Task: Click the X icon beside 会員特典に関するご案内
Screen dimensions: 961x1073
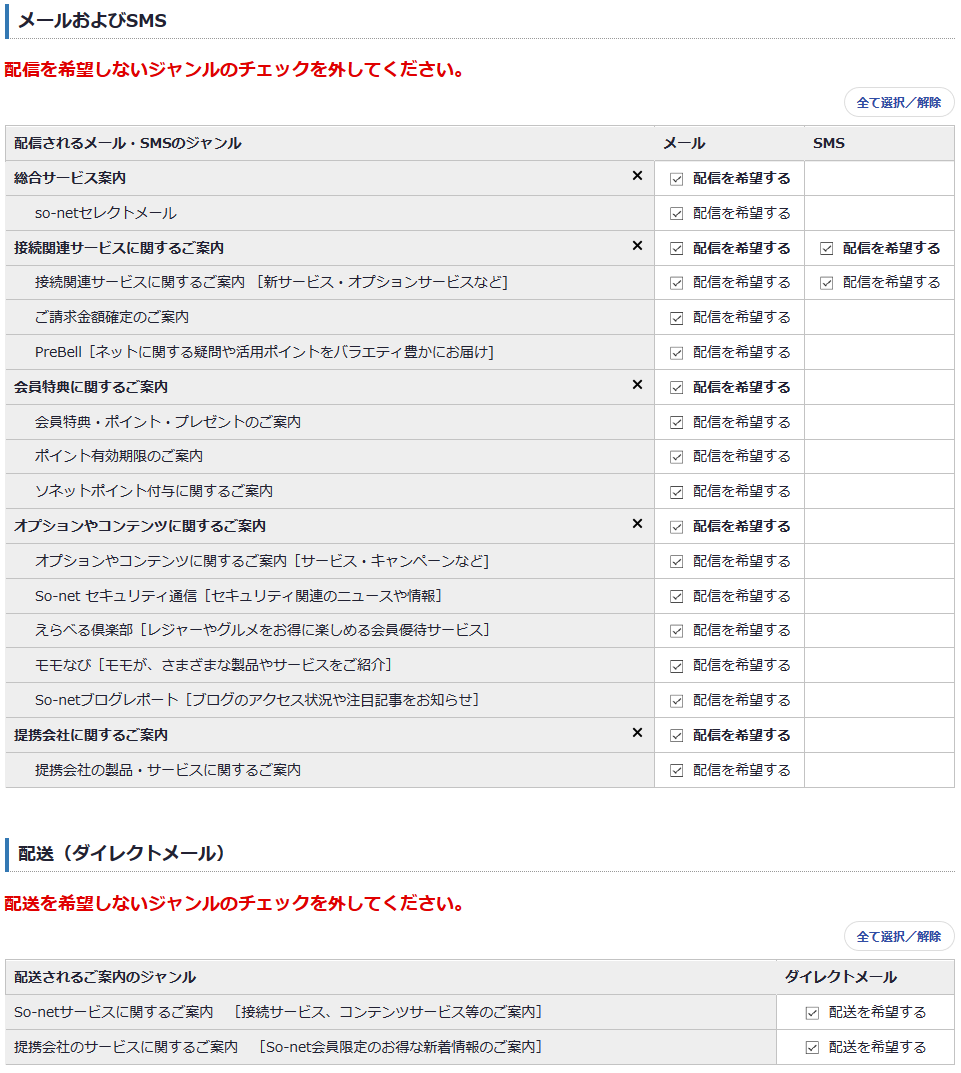Action: 637,386
